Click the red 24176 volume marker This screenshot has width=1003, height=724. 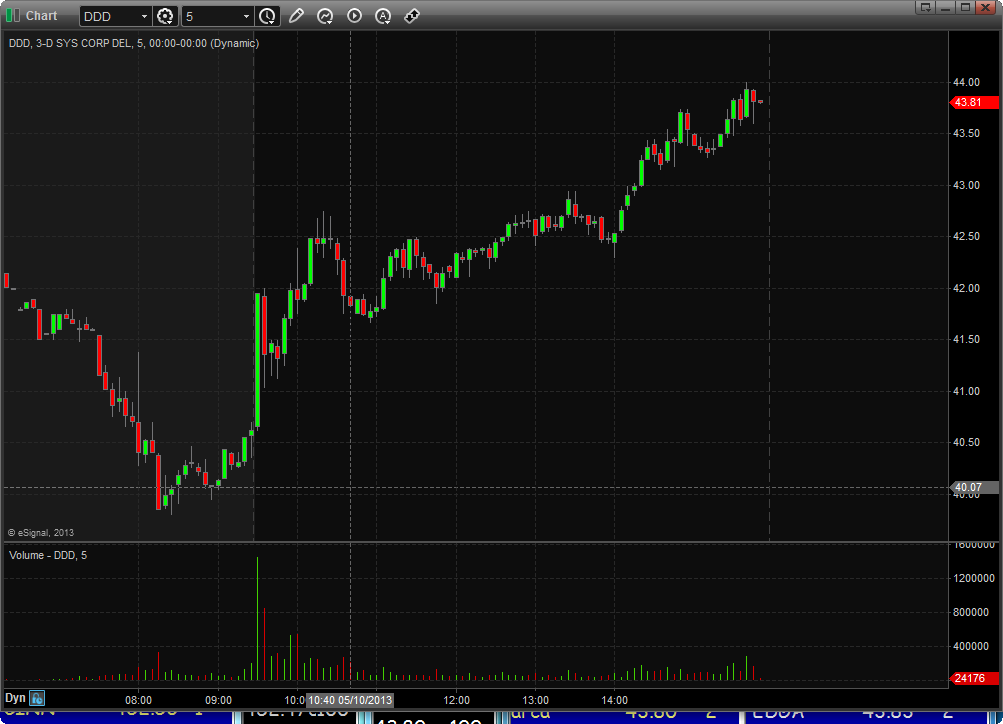[x=974, y=679]
